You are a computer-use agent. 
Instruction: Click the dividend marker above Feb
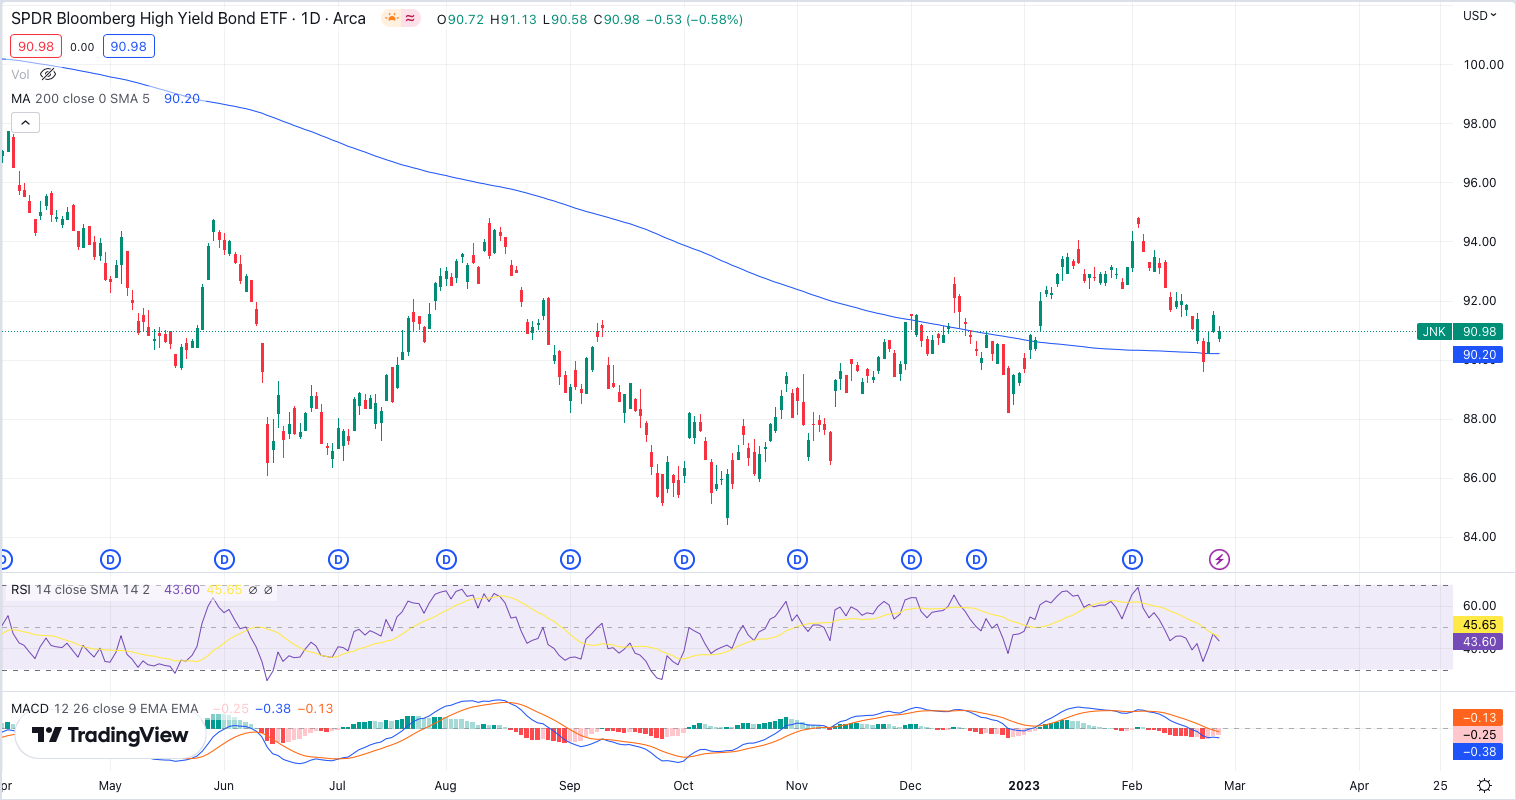(1132, 559)
